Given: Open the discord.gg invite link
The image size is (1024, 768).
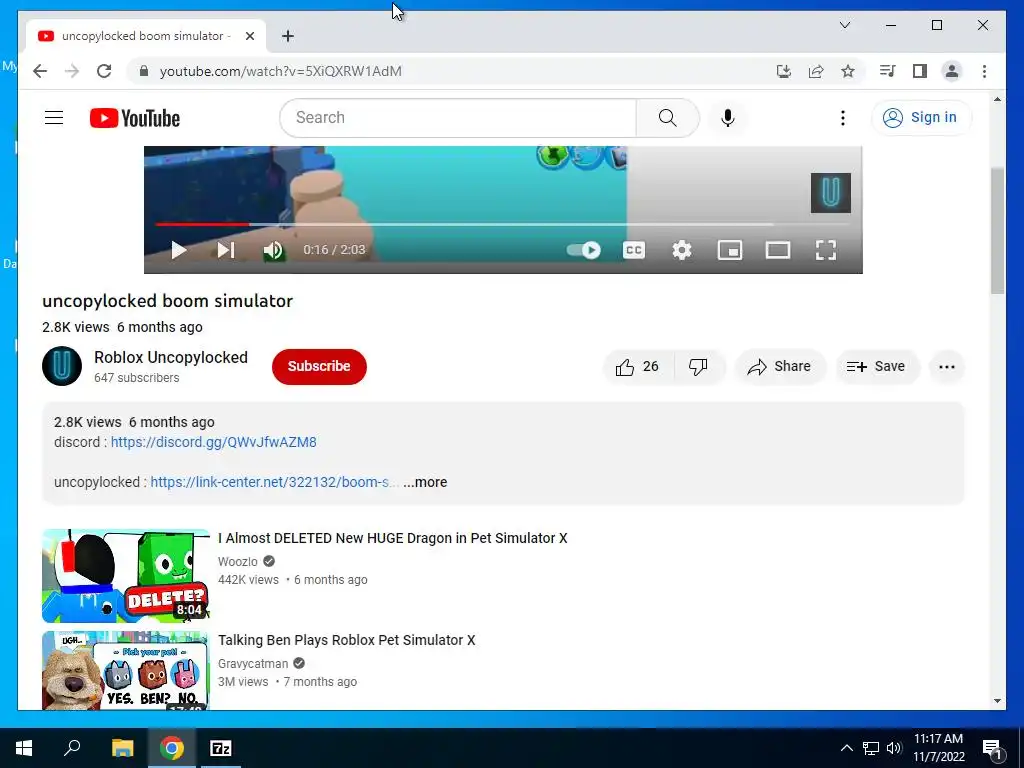Looking at the screenshot, I should (x=214, y=442).
